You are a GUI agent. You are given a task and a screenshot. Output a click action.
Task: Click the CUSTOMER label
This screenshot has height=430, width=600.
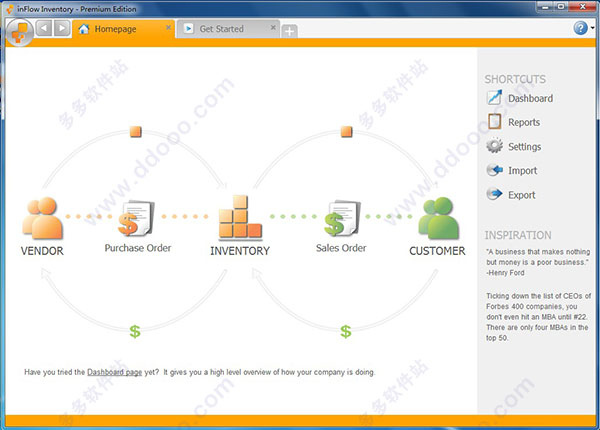437,251
